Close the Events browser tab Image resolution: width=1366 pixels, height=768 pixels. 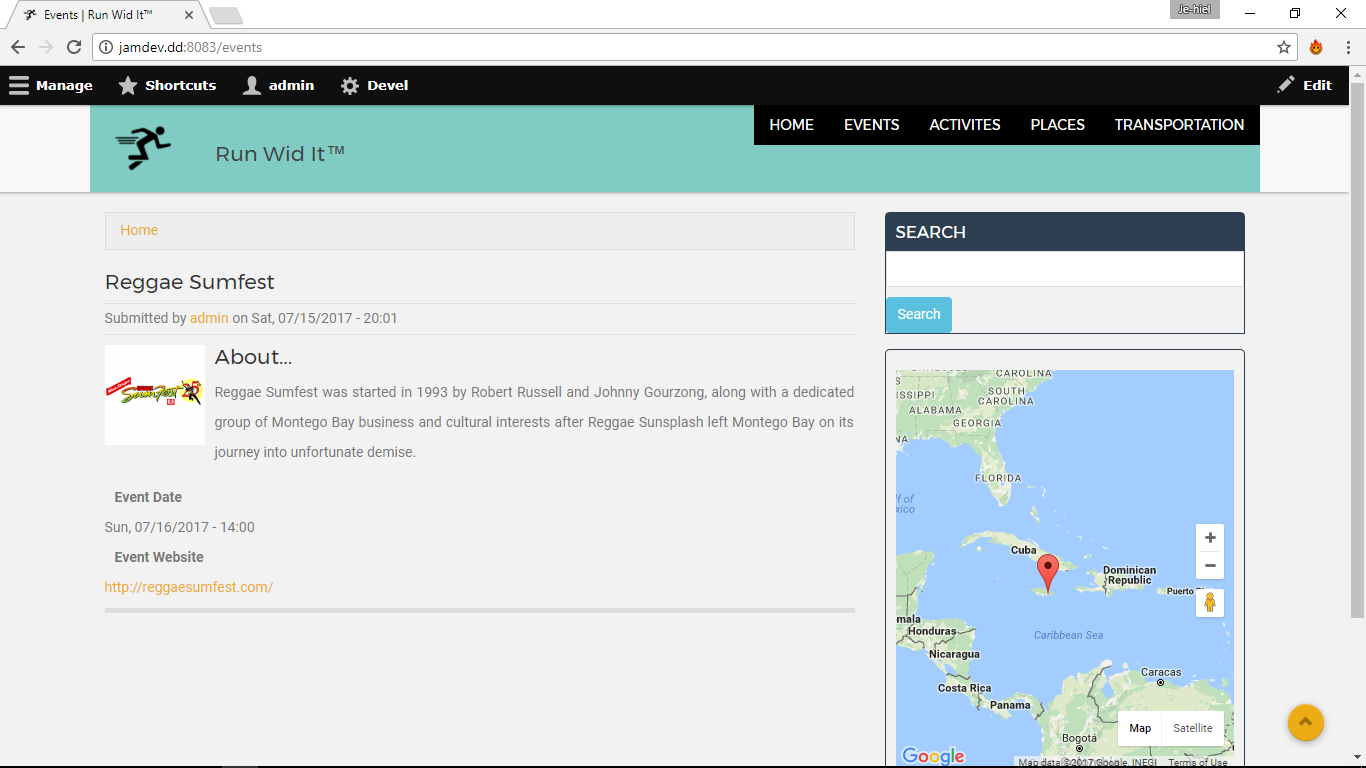click(x=189, y=15)
